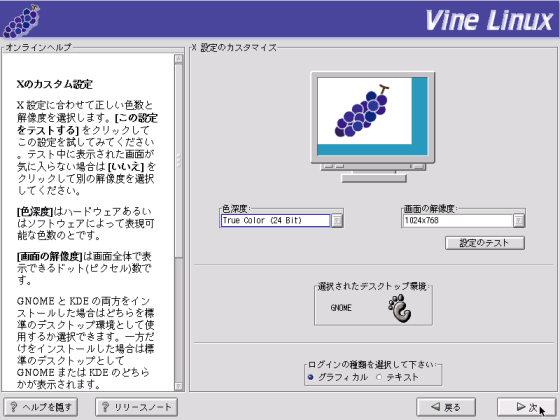Select the テキスト login radio button
The image size is (560, 420).
pos(379,377)
